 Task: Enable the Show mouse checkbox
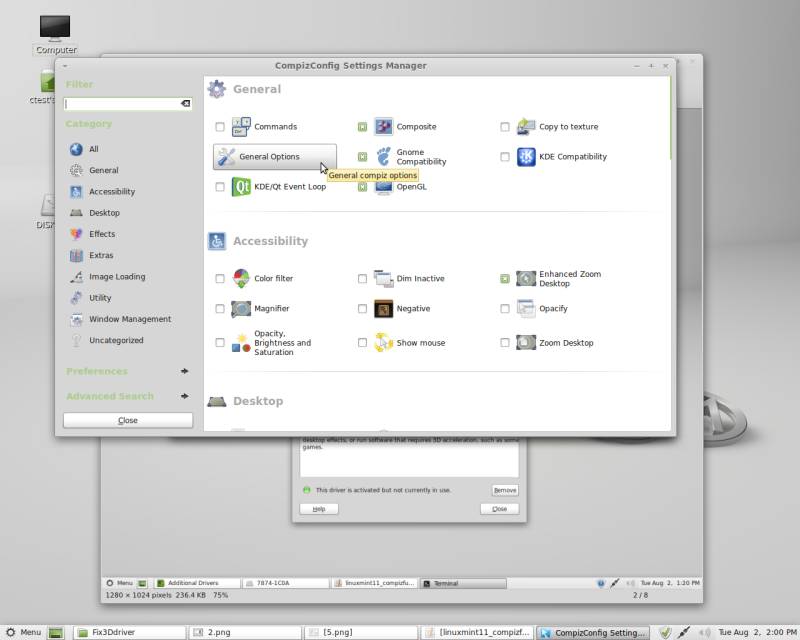[362, 343]
